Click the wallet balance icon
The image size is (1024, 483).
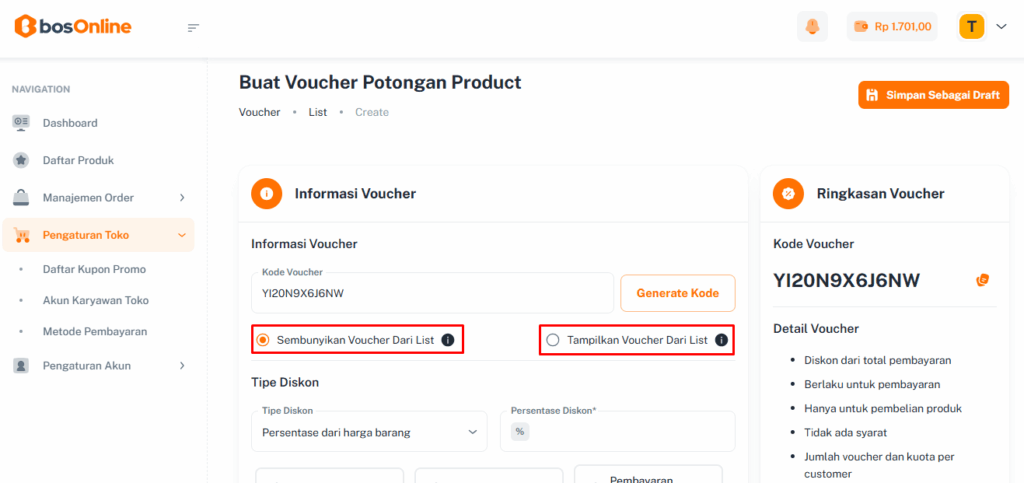click(861, 27)
